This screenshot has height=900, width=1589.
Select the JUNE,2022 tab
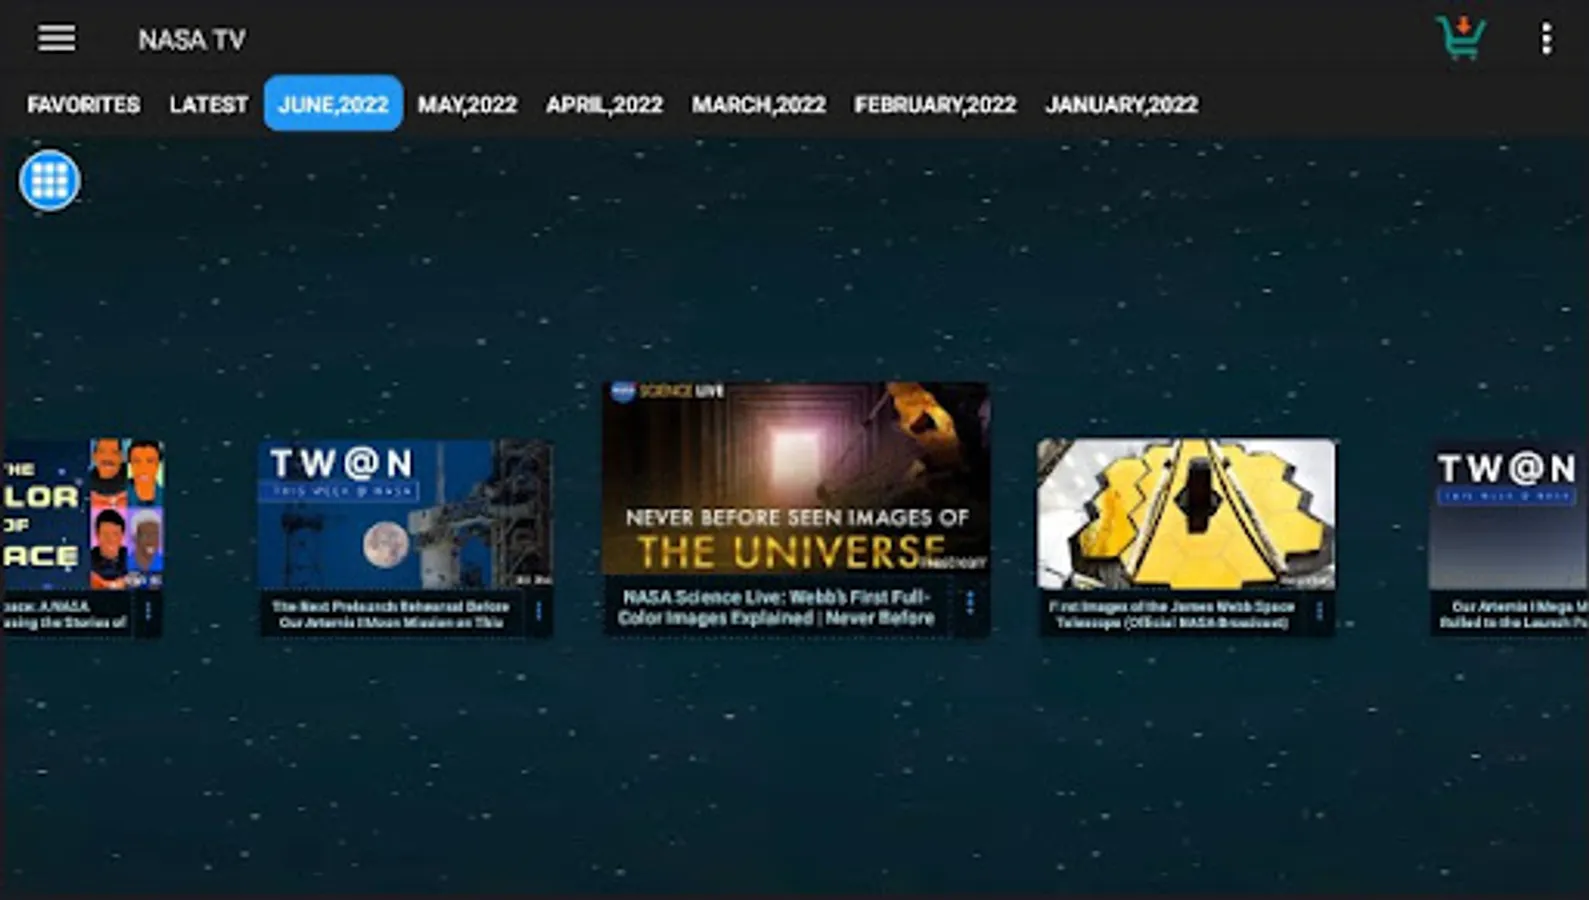tap(333, 104)
